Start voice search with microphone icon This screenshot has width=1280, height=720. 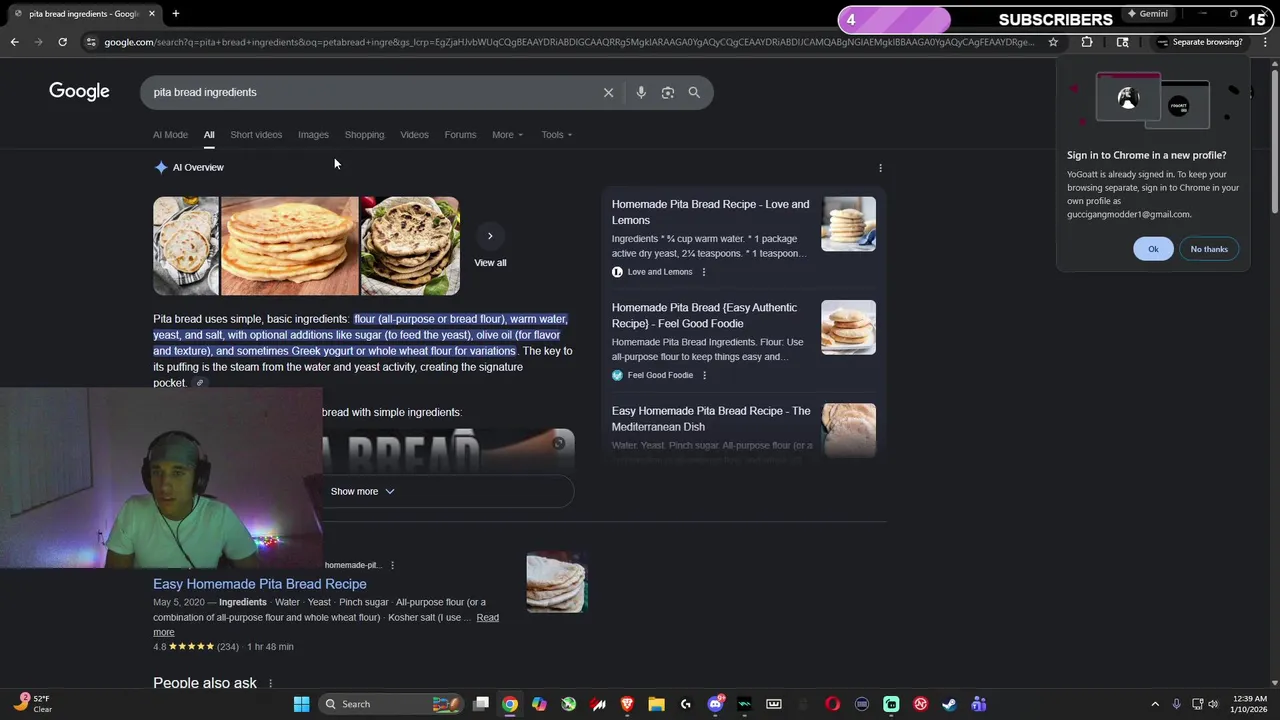pos(641,92)
